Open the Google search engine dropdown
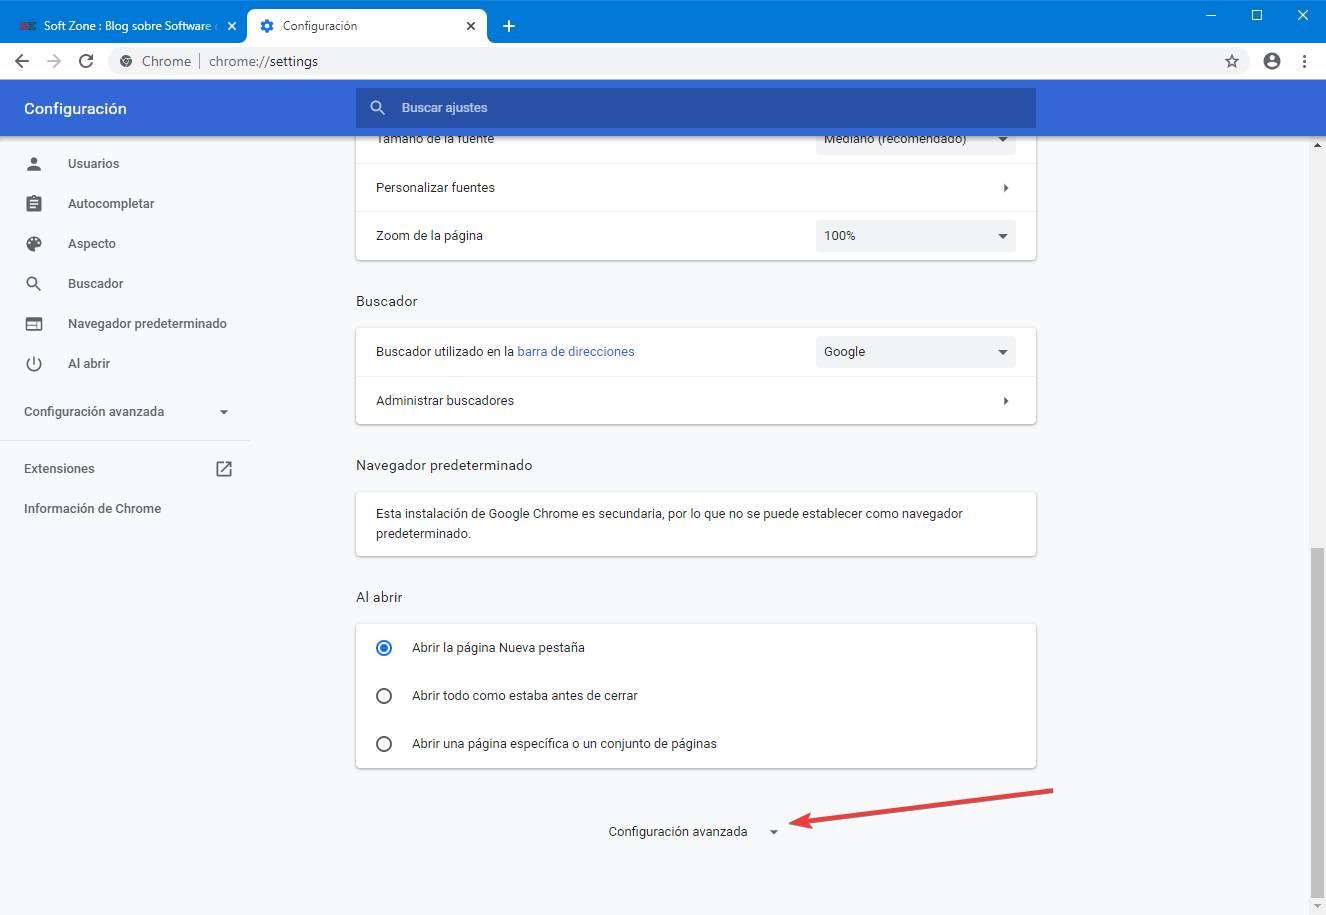Screen dimensions: 1326x915 tap(916, 352)
